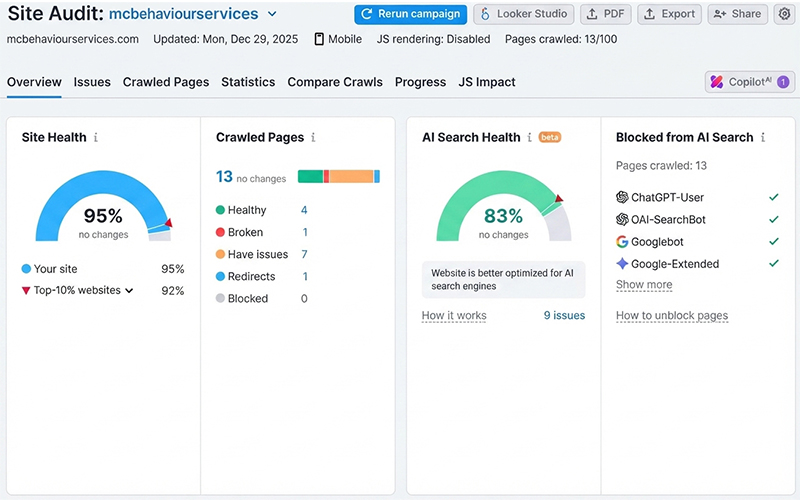Click the ChatGPT-User checkmark
The image size is (800, 500).
(773, 197)
